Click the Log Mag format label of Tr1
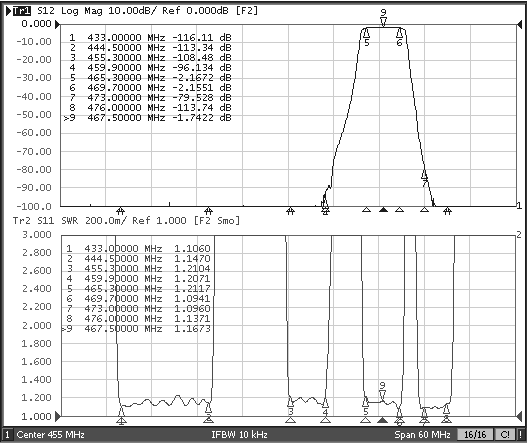Image resolution: width=527 pixels, height=443 pixels. [x=82, y=11]
